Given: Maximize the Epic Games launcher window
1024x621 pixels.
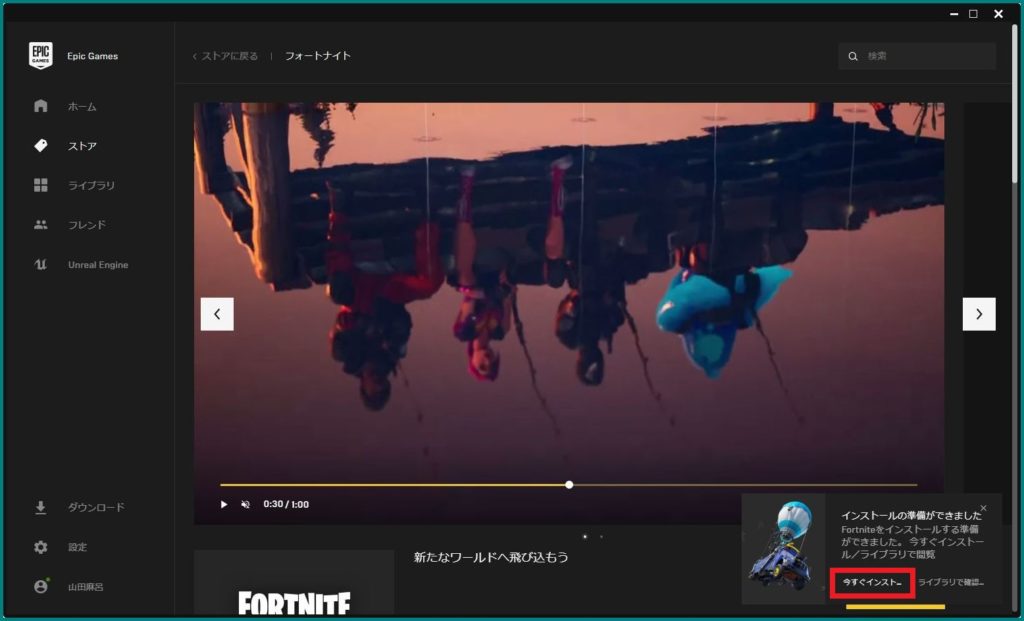Looking at the screenshot, I should 973,14.
